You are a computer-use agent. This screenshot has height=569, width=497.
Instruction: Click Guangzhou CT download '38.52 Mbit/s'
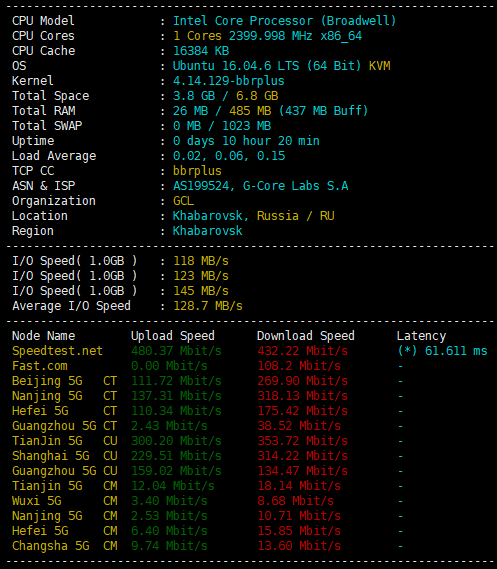[299, 426]
